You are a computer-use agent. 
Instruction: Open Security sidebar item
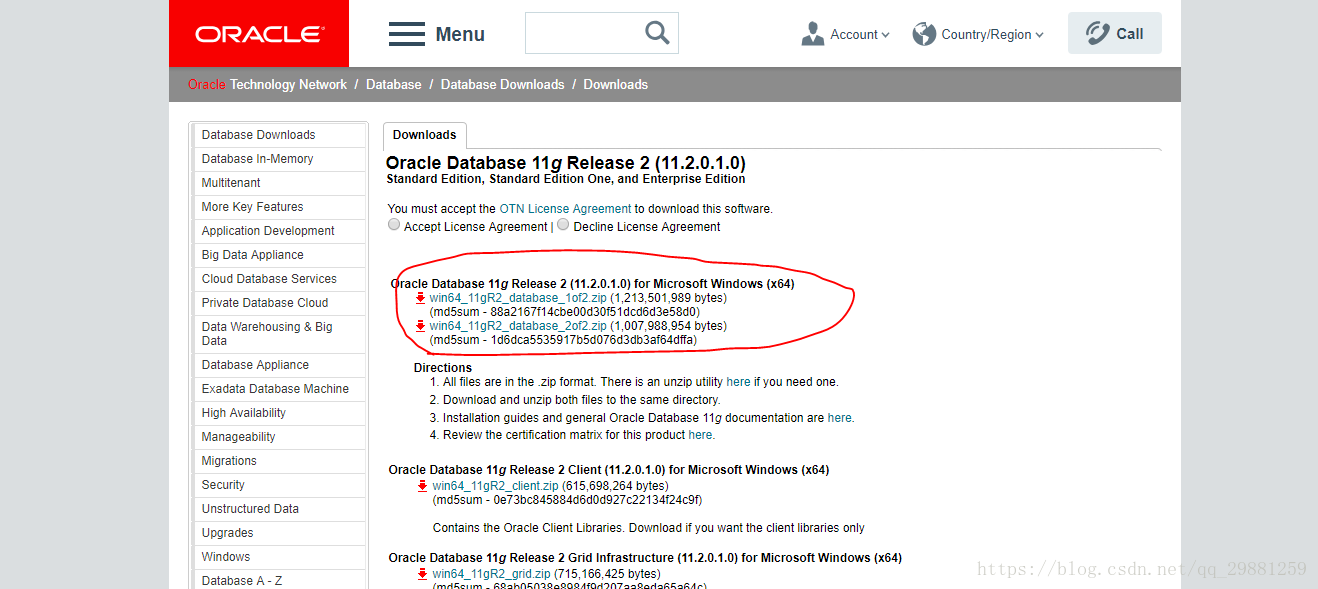(281, 485)
